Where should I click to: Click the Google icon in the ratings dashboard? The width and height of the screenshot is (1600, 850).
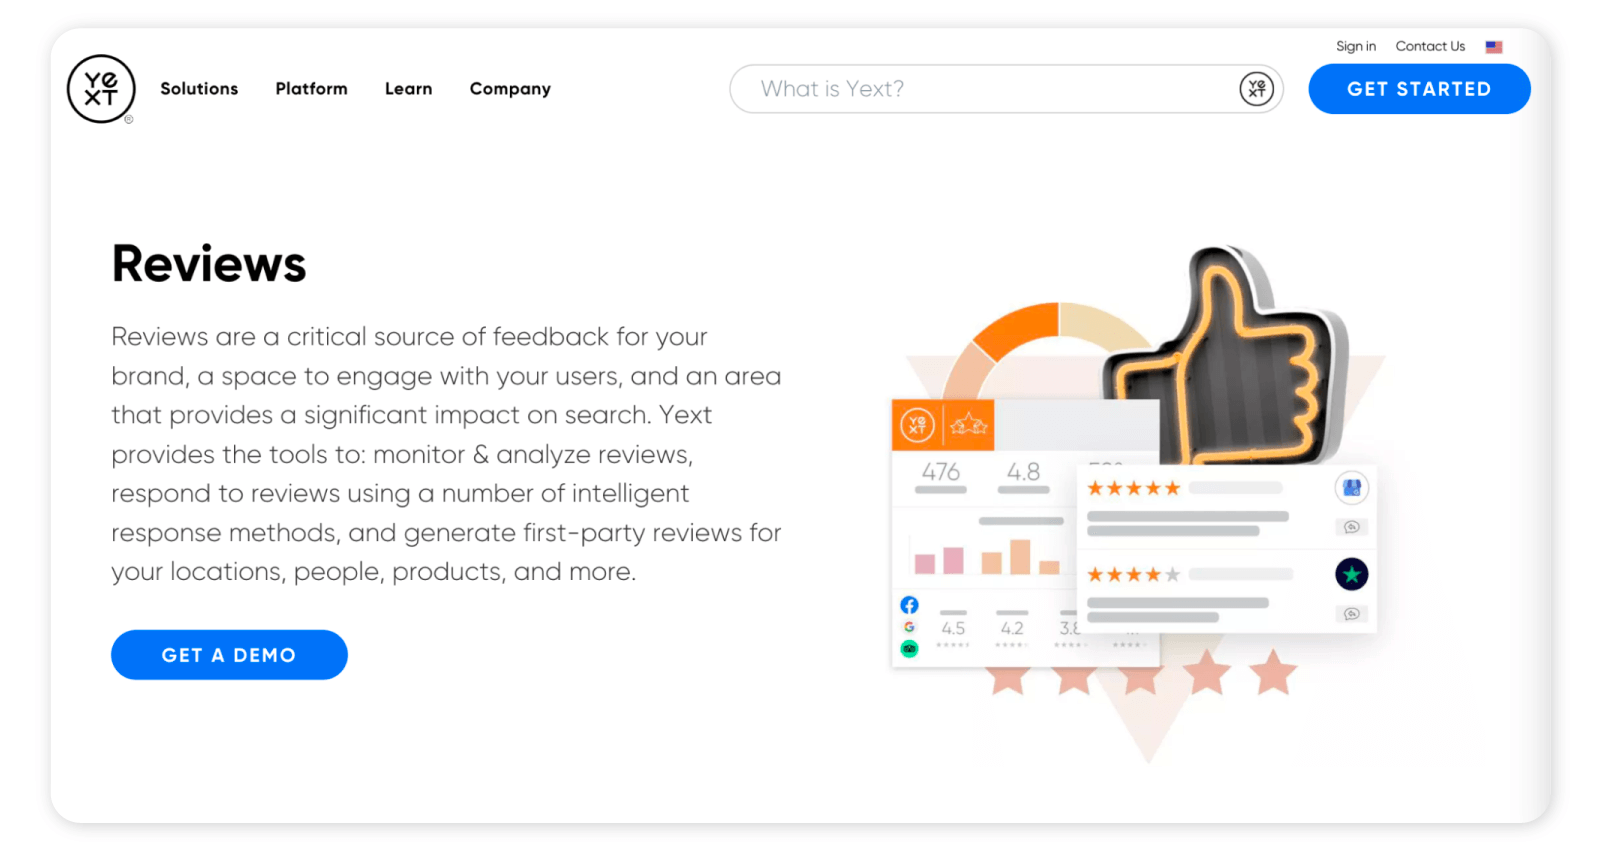[x=910, y=627]
